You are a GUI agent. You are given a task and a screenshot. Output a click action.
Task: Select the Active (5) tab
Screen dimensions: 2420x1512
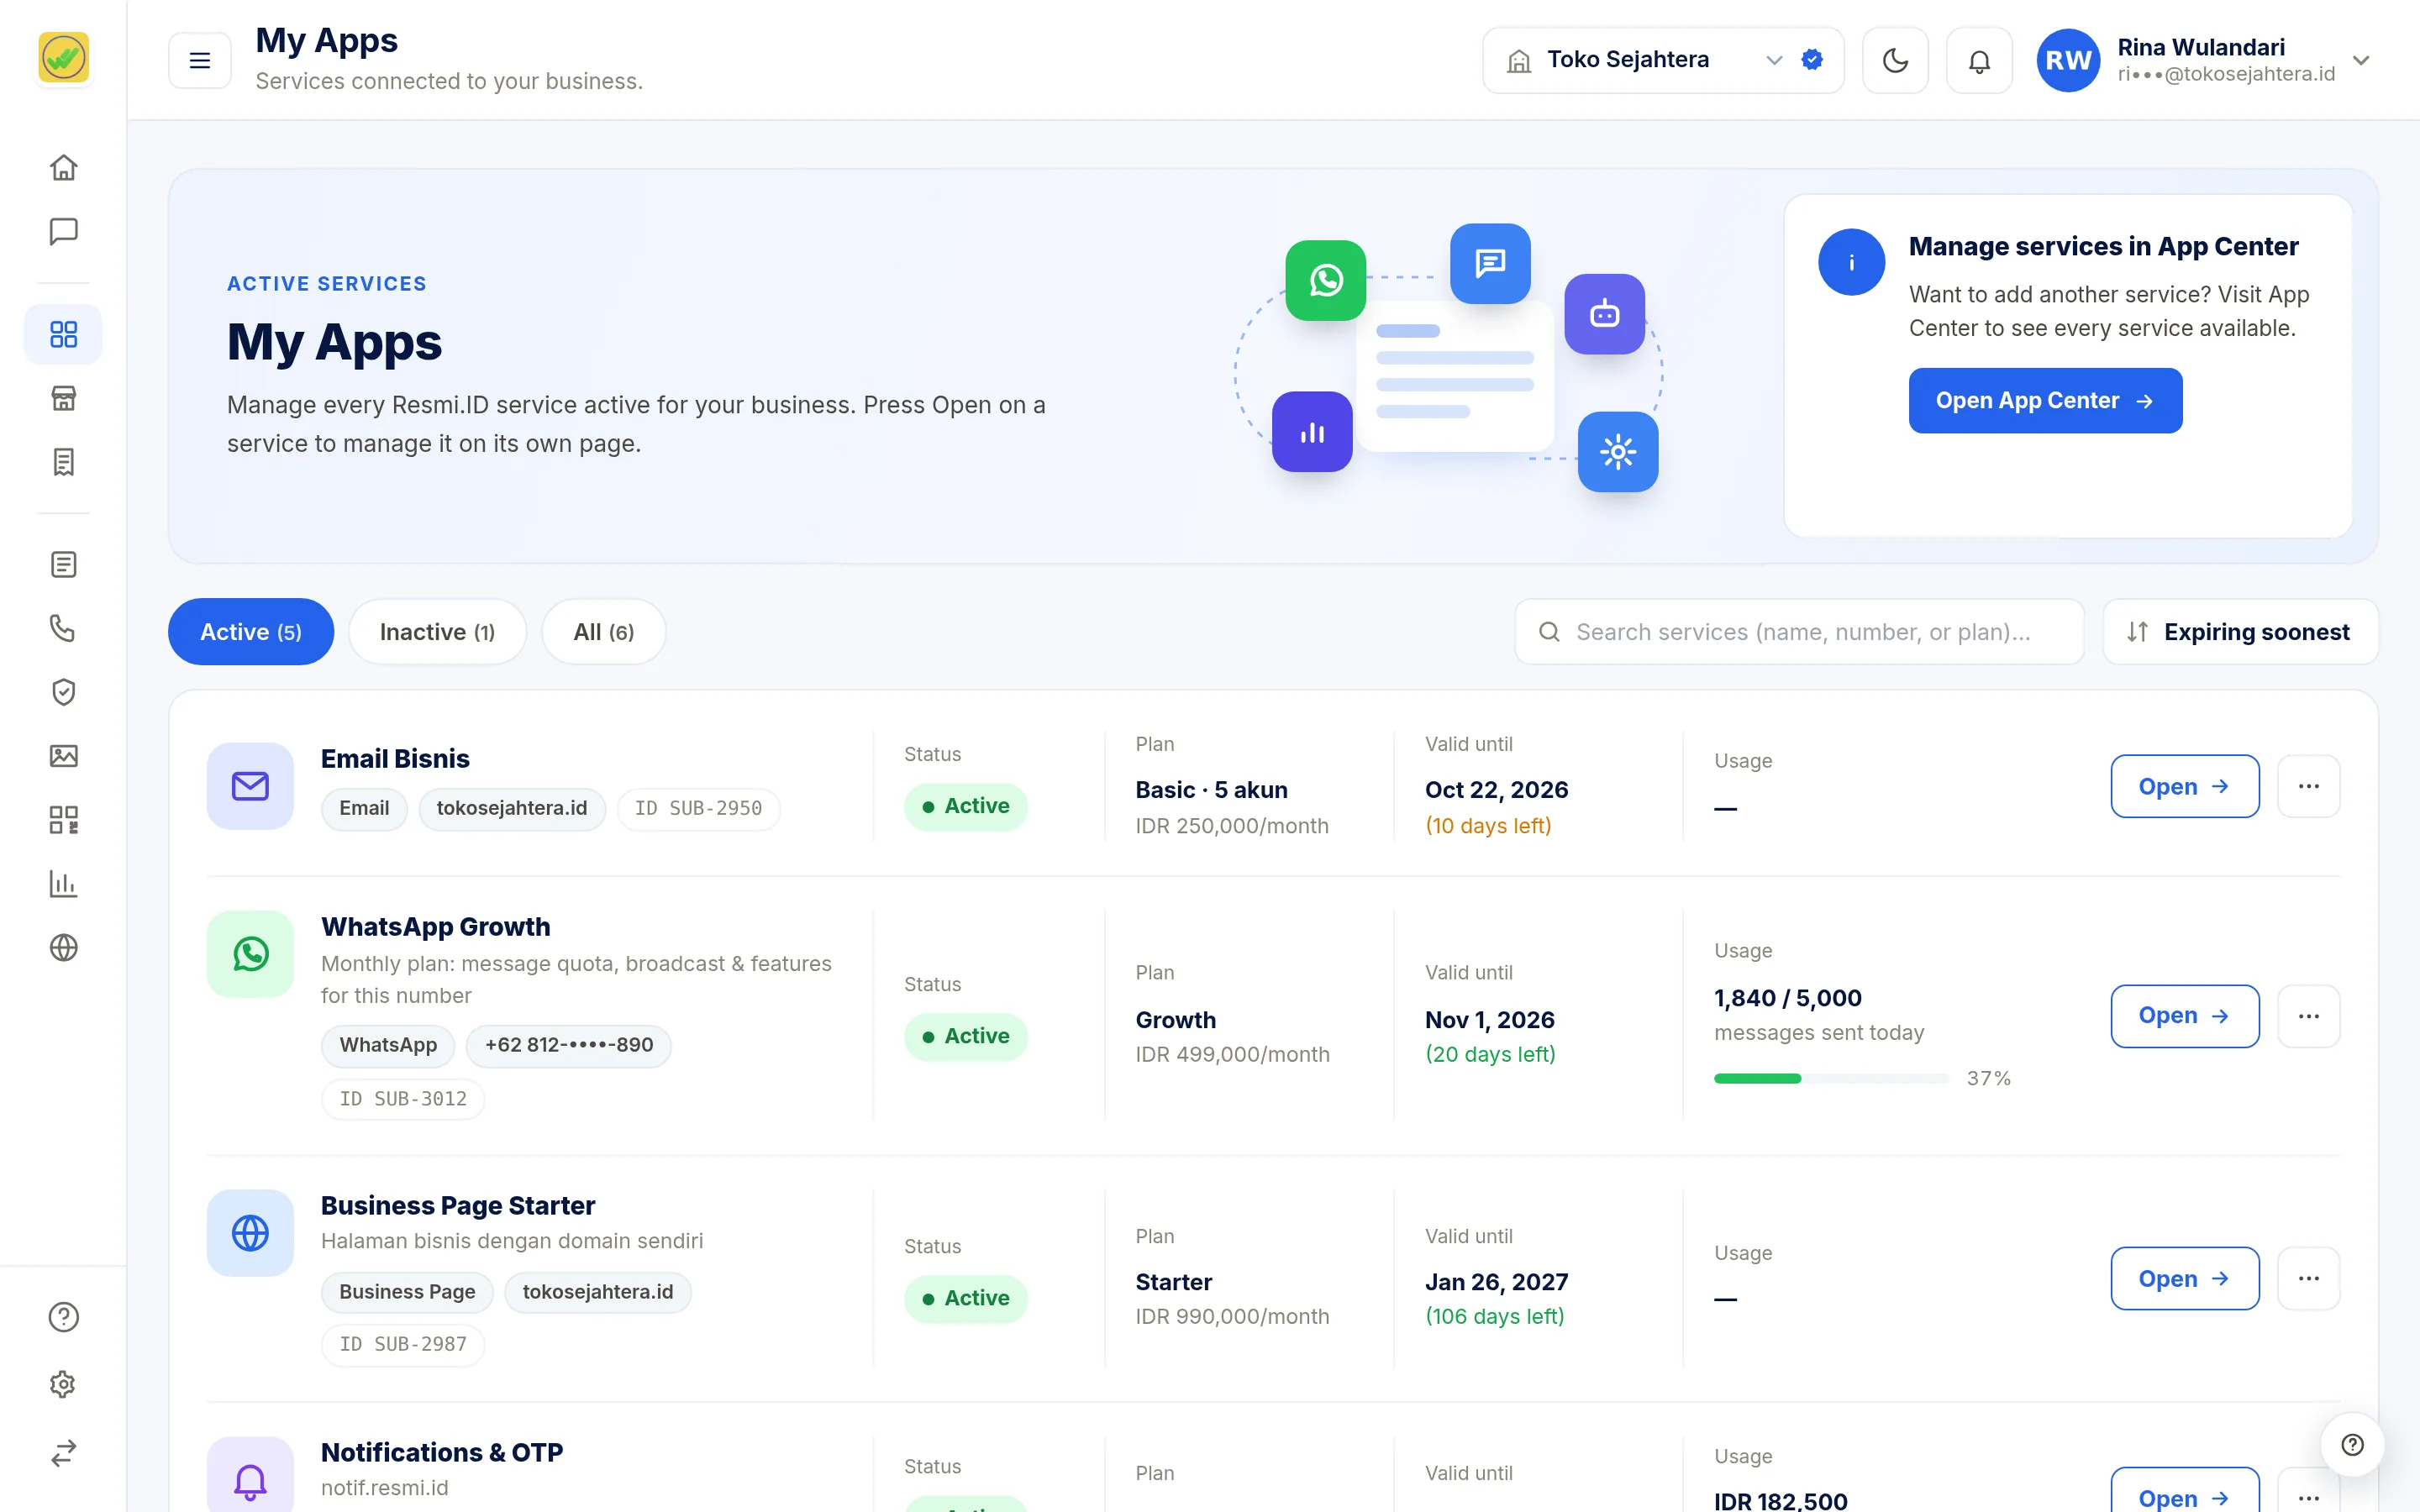pyautogui.click(x=250, y=632)
